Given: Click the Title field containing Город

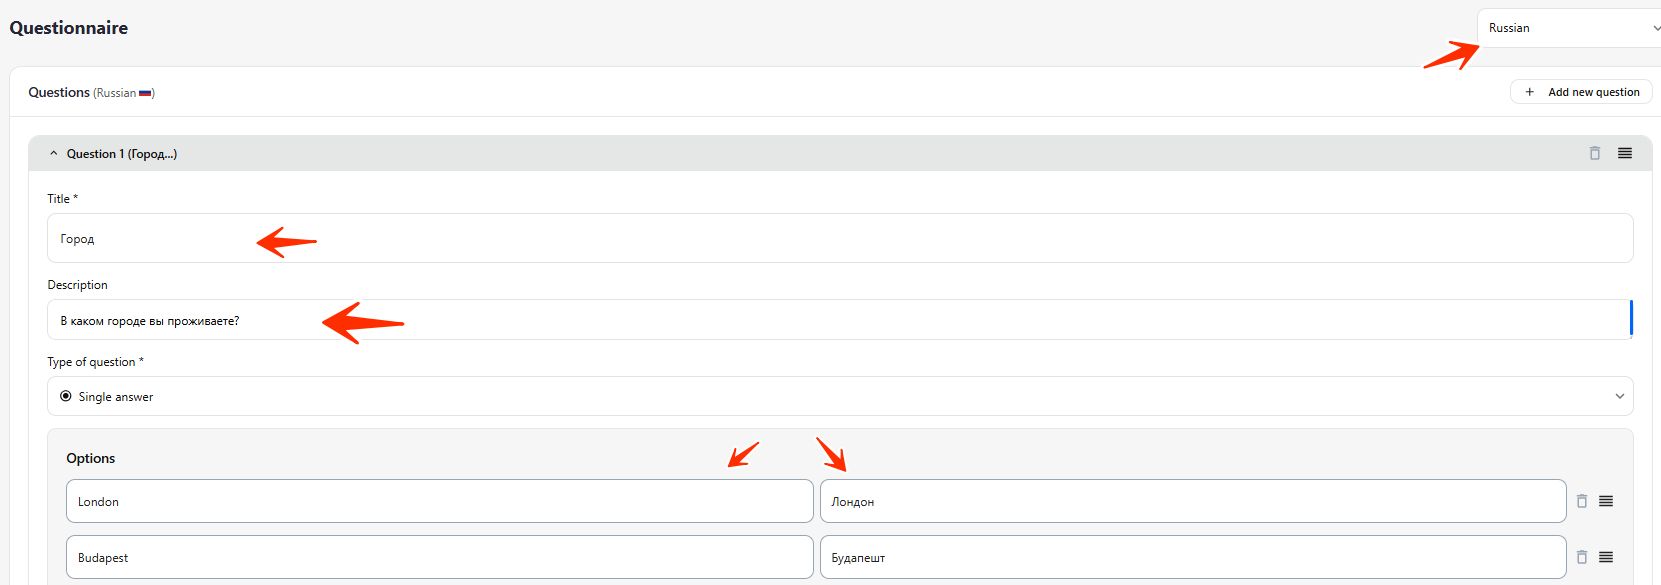Looking at the screenshot, I should pos(840,238).
